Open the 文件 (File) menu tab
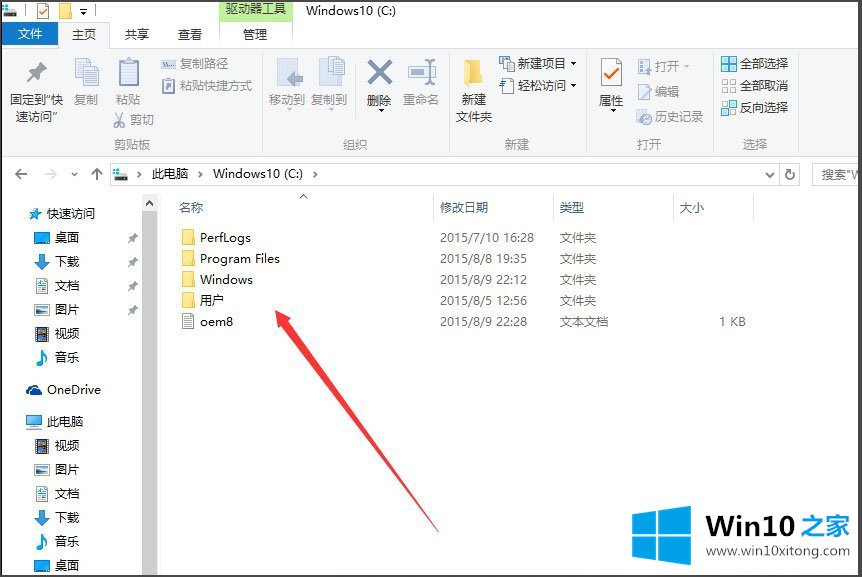 click(x=30, y=34)
